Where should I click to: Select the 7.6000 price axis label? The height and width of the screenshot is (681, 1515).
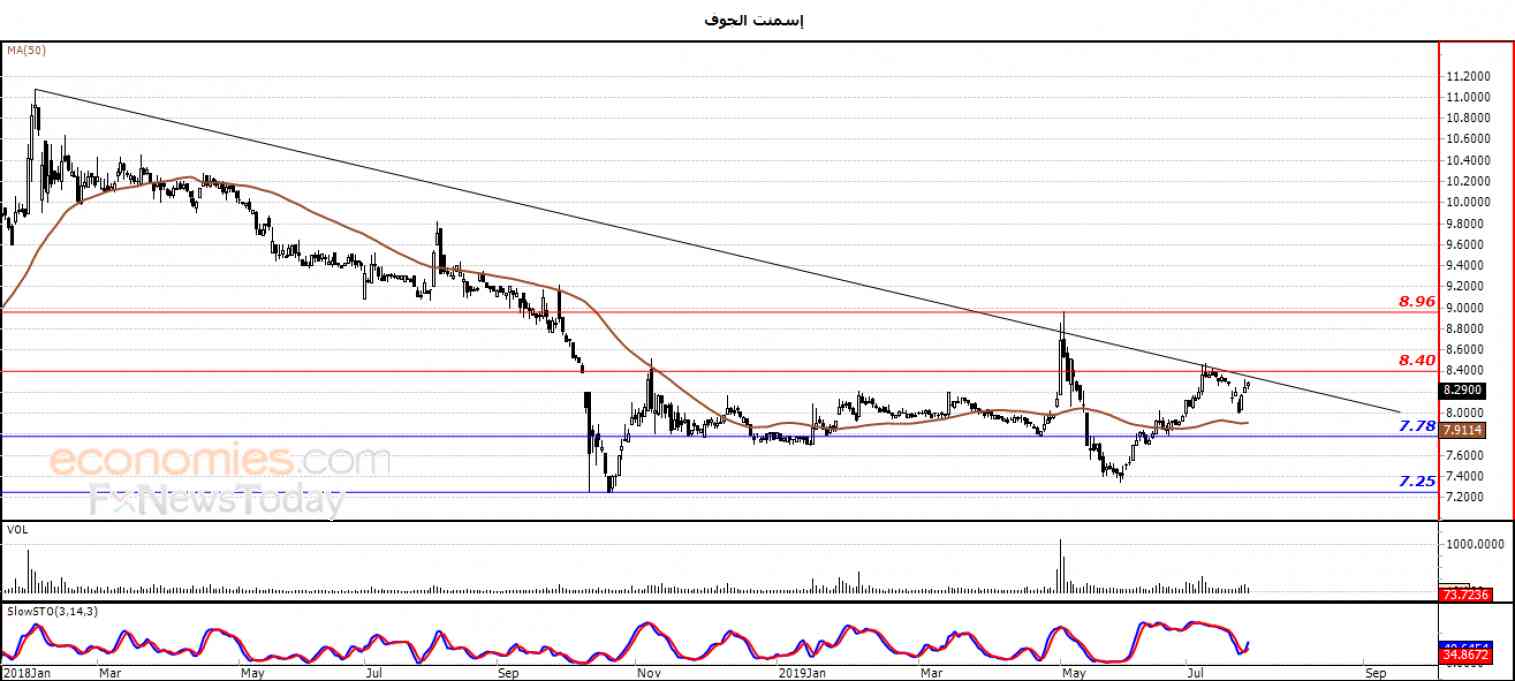pos(1464,455)
